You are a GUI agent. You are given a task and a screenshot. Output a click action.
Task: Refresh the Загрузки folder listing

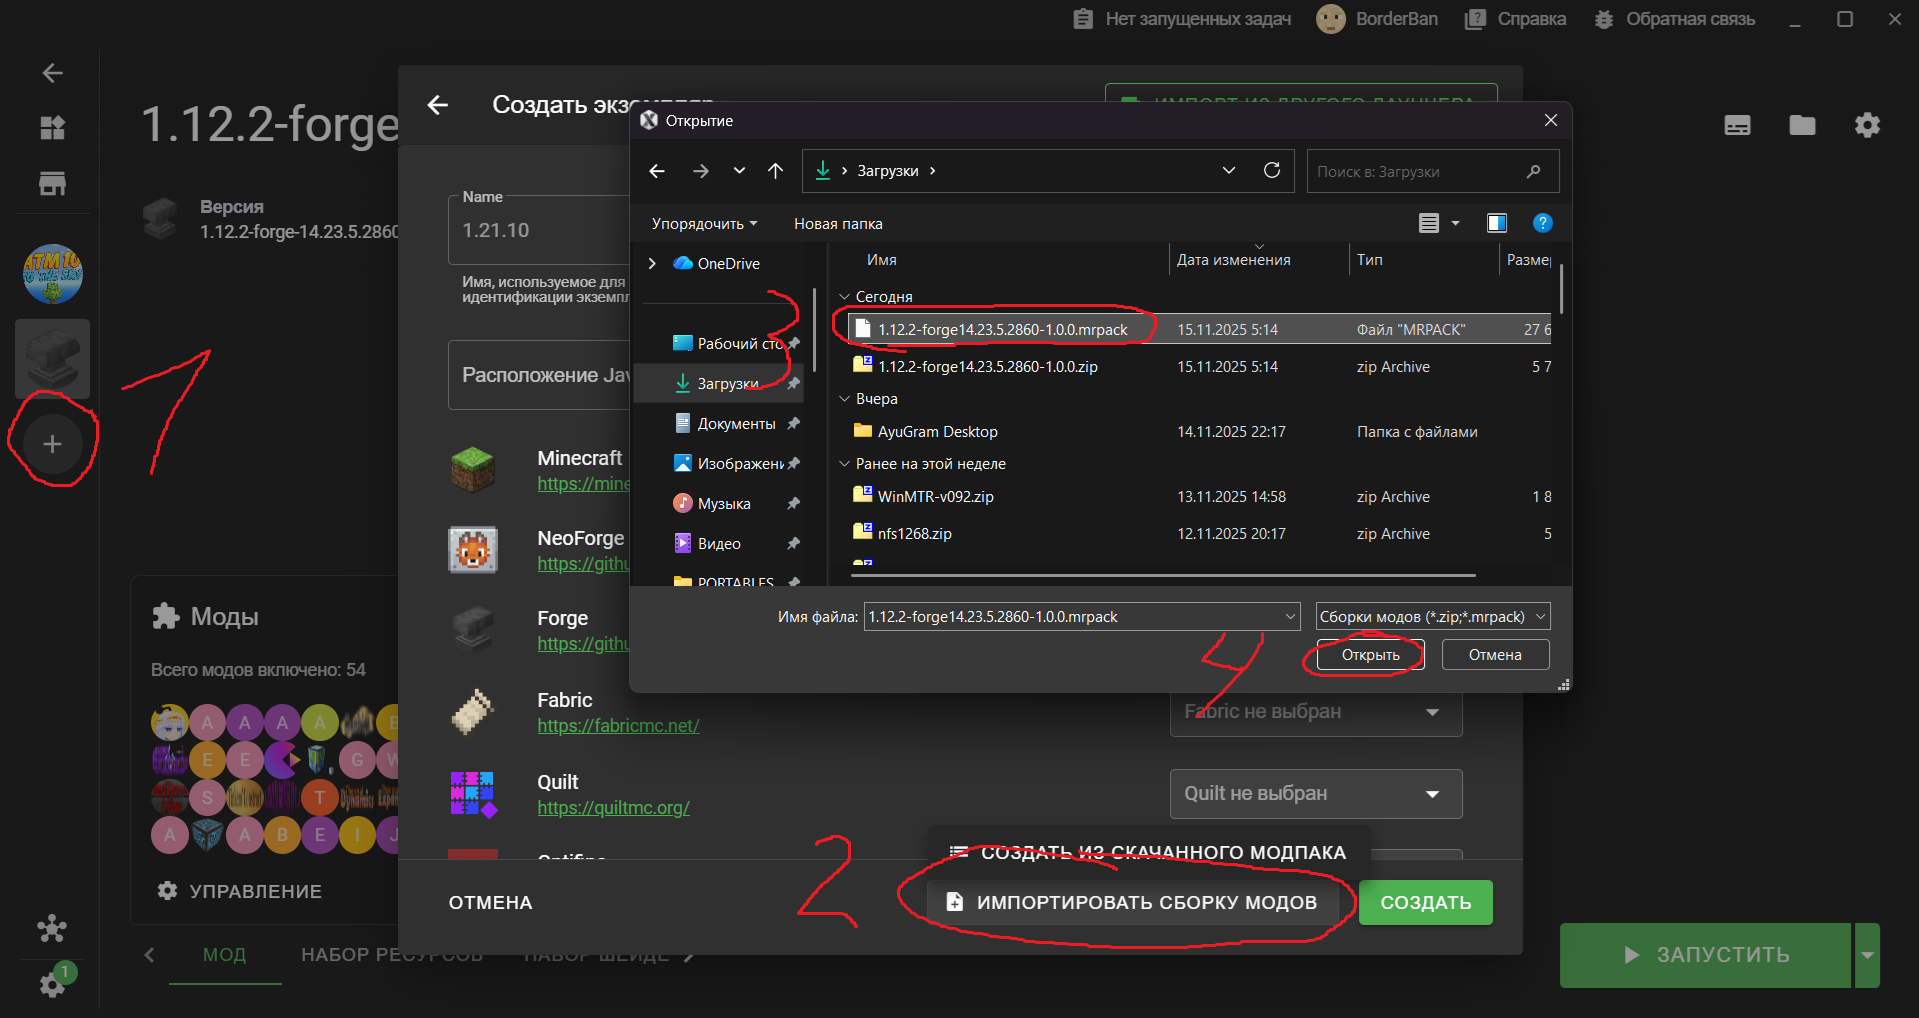pyautogui.click(x=1271, y=171)
